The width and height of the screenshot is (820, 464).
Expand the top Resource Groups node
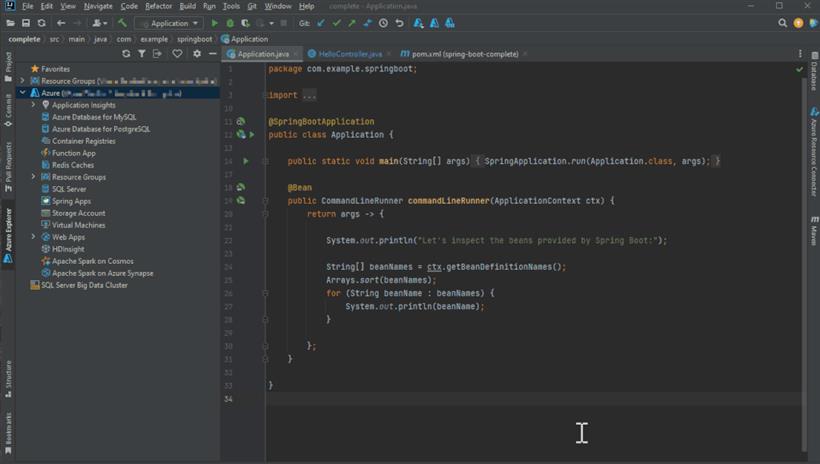click(x=22, y=81)
